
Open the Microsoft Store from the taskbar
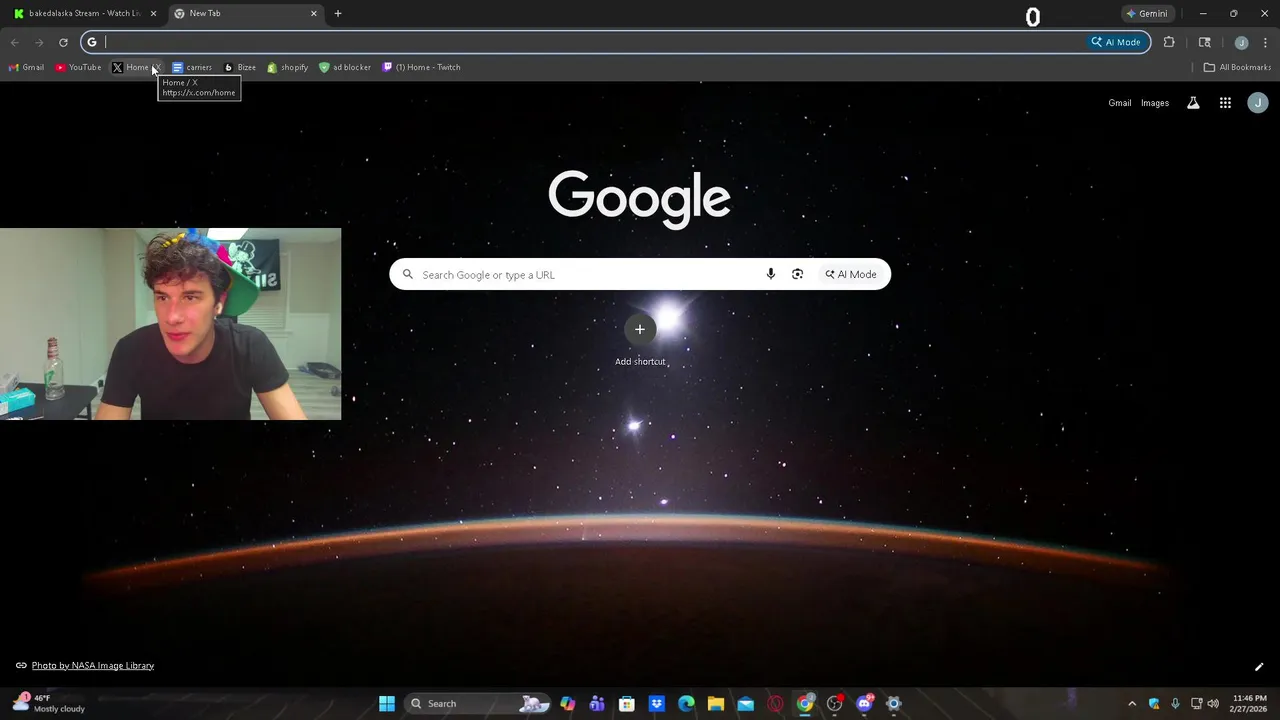(x=627, y=703)
